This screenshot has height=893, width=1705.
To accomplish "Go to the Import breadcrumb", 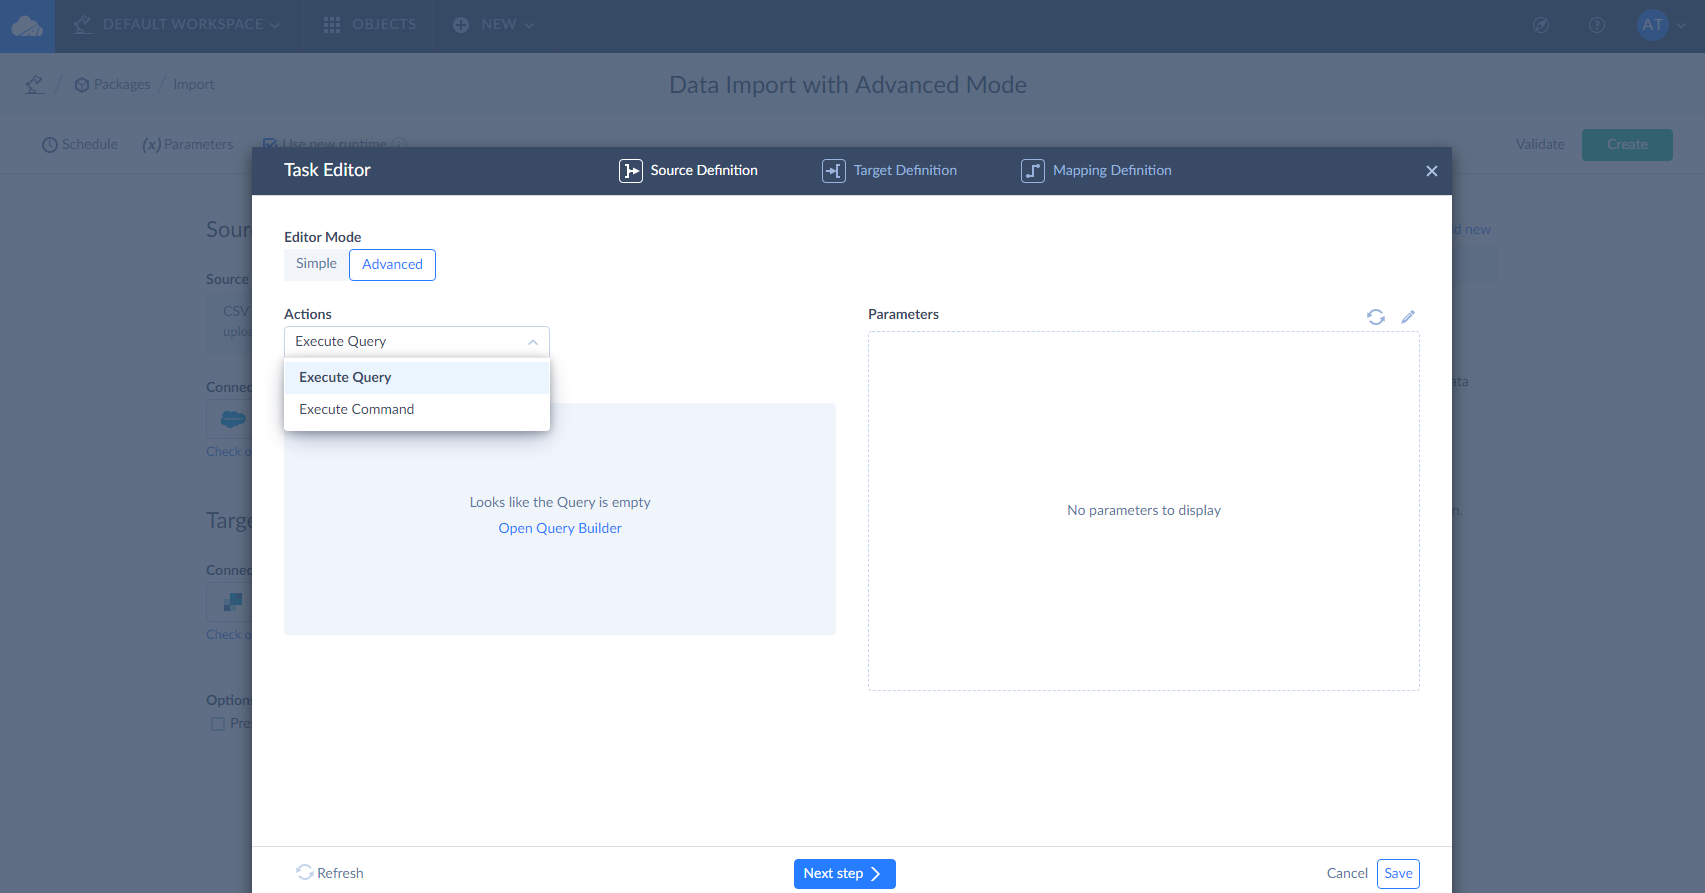I will 193,85.
